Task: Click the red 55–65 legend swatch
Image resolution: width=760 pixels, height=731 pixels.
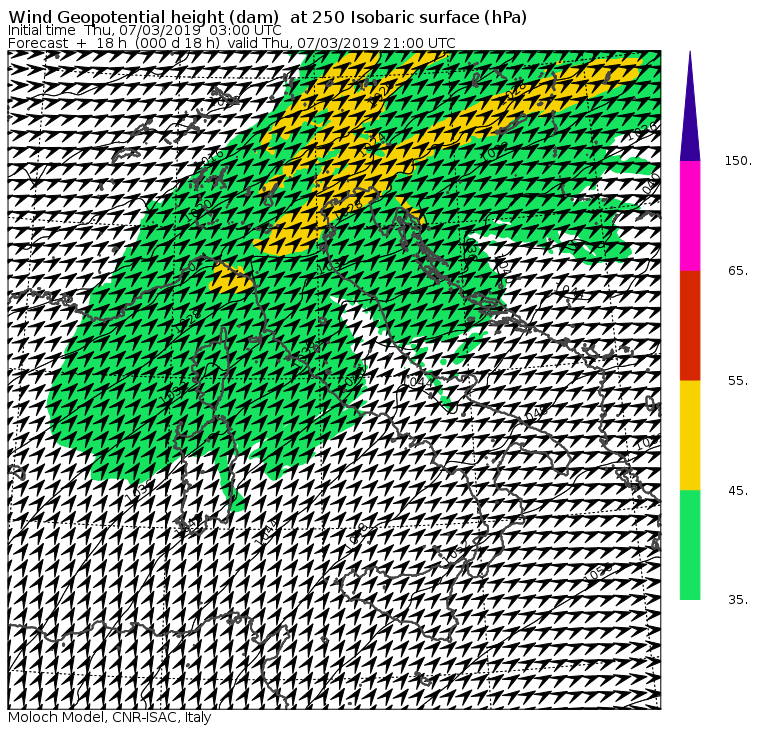Action: tap(690, 325)
